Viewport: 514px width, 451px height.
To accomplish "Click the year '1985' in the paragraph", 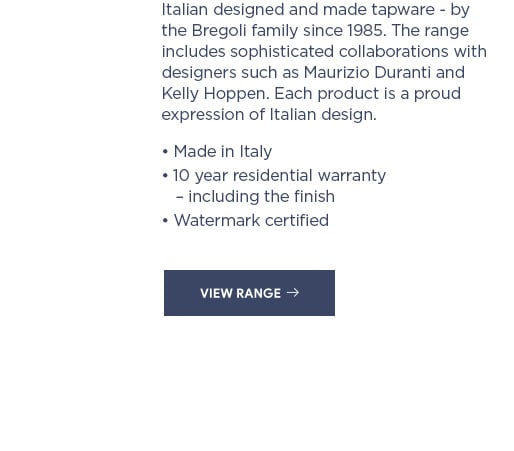I will click(x=367, y=31).
